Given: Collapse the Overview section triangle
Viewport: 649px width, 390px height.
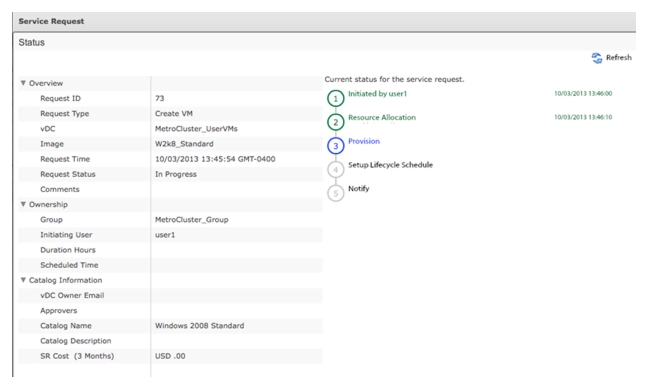Looking at the screenshot, I should coord(23,83).
